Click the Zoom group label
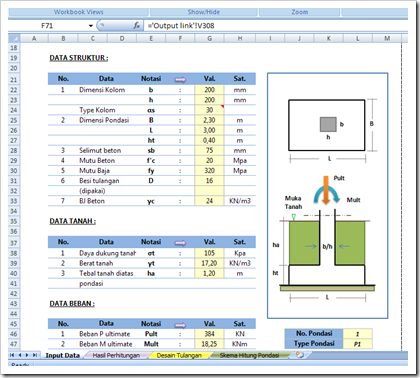The image size is (420, 378). (300, 12)
